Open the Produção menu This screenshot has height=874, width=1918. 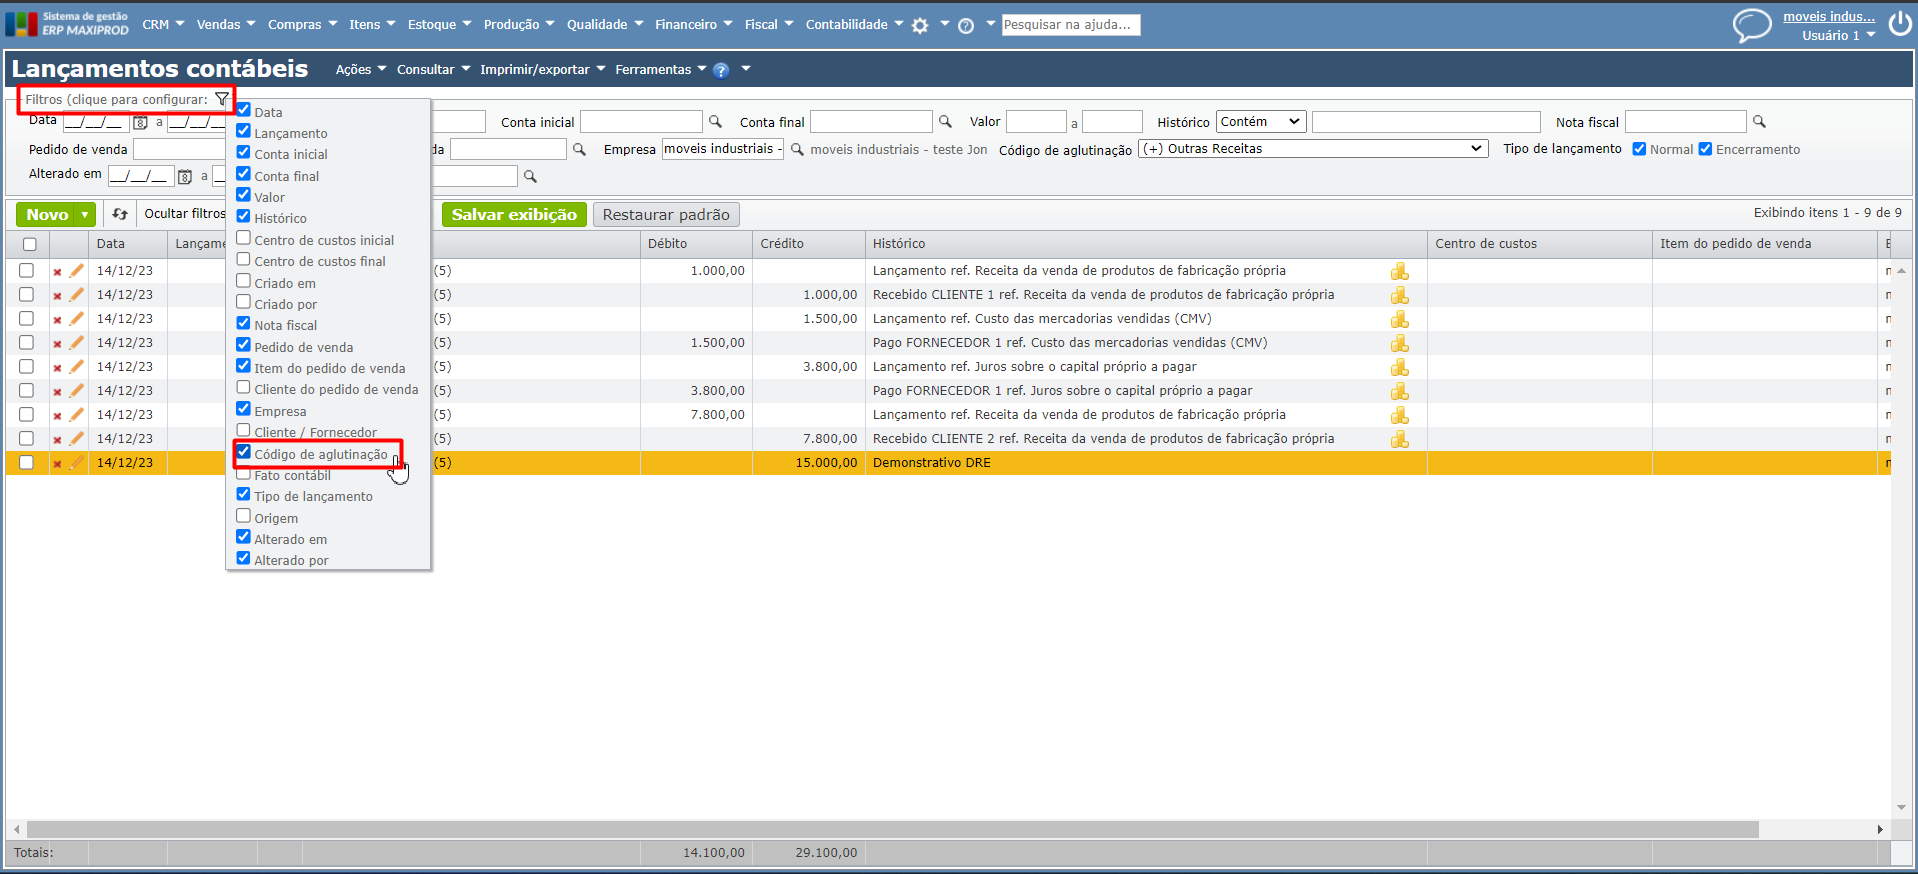pyautogui.click(x=518, y=25)
